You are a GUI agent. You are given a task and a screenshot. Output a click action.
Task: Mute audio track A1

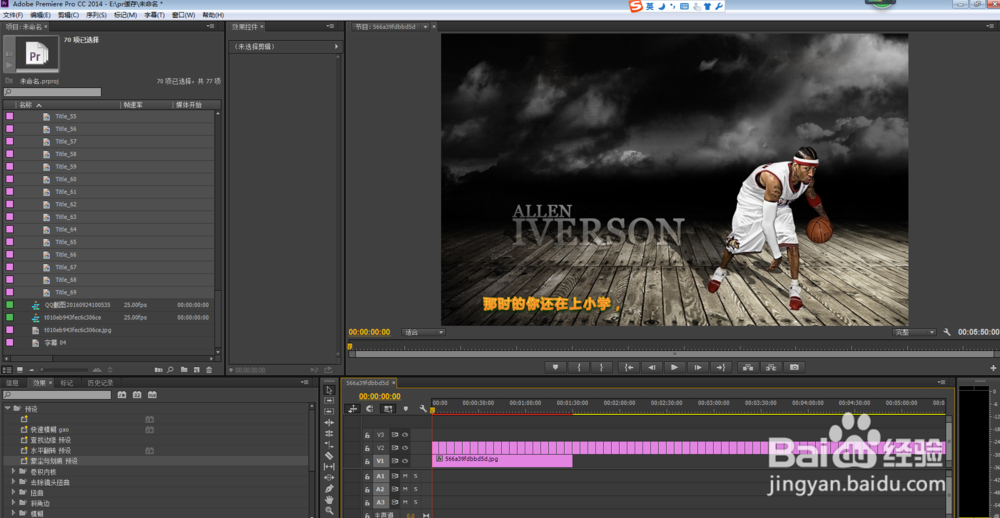coord(405,476)
